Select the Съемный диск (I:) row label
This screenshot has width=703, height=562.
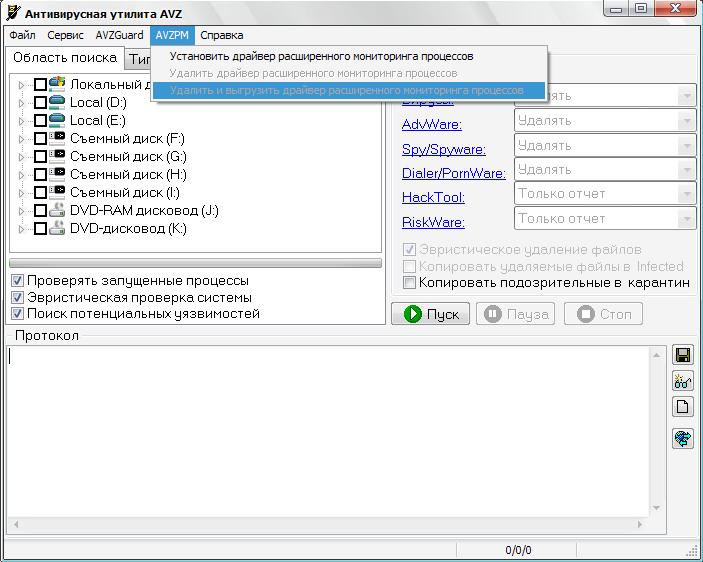click(125, 192)
